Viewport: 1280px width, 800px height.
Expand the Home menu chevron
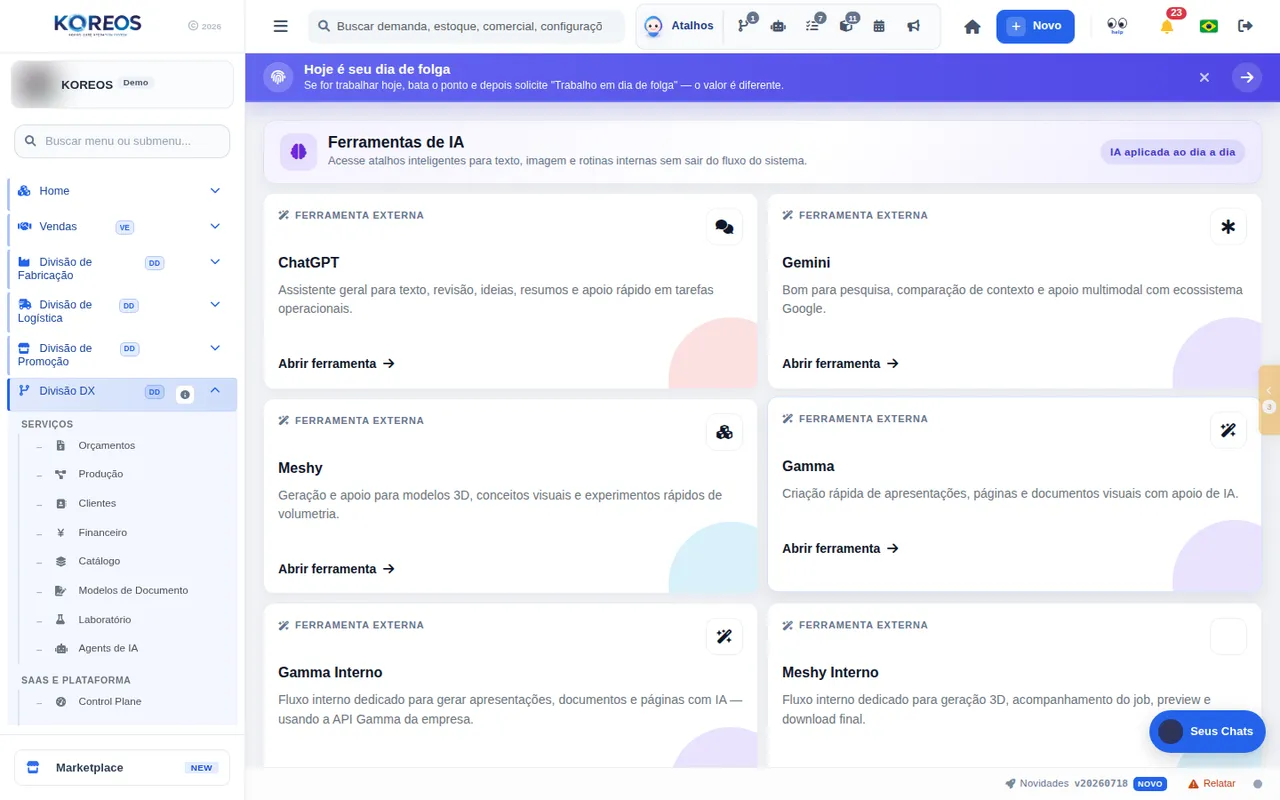click(215, 190)
